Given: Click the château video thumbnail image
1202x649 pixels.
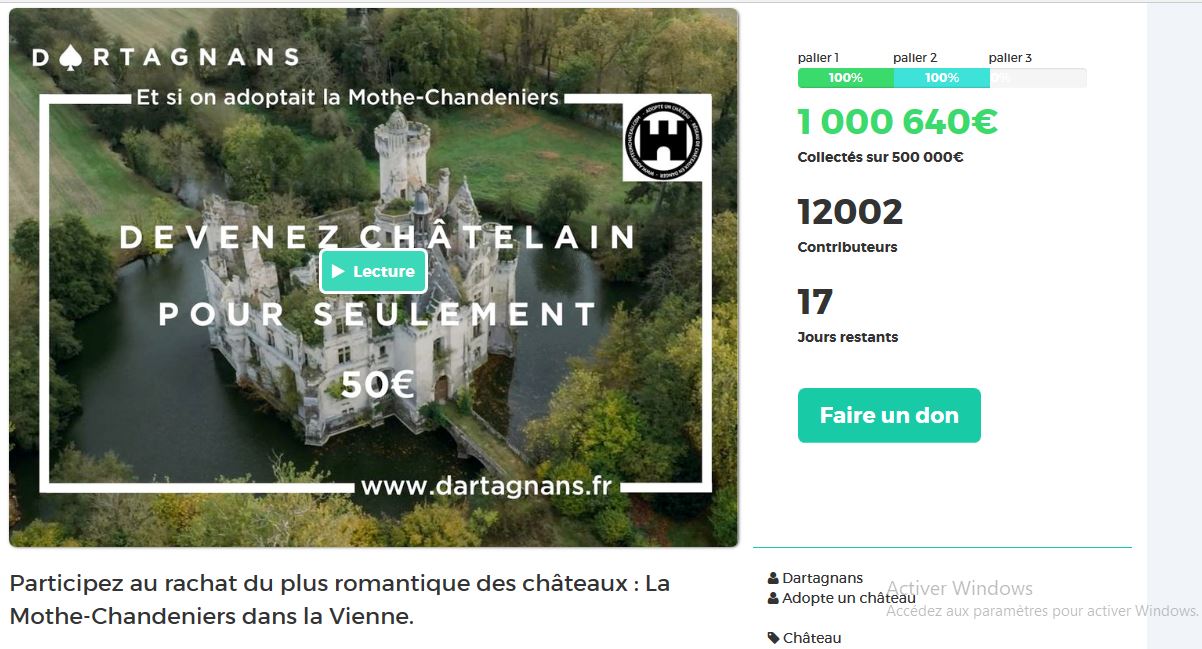Looking at the screenshot, I should tap(374, 278).
